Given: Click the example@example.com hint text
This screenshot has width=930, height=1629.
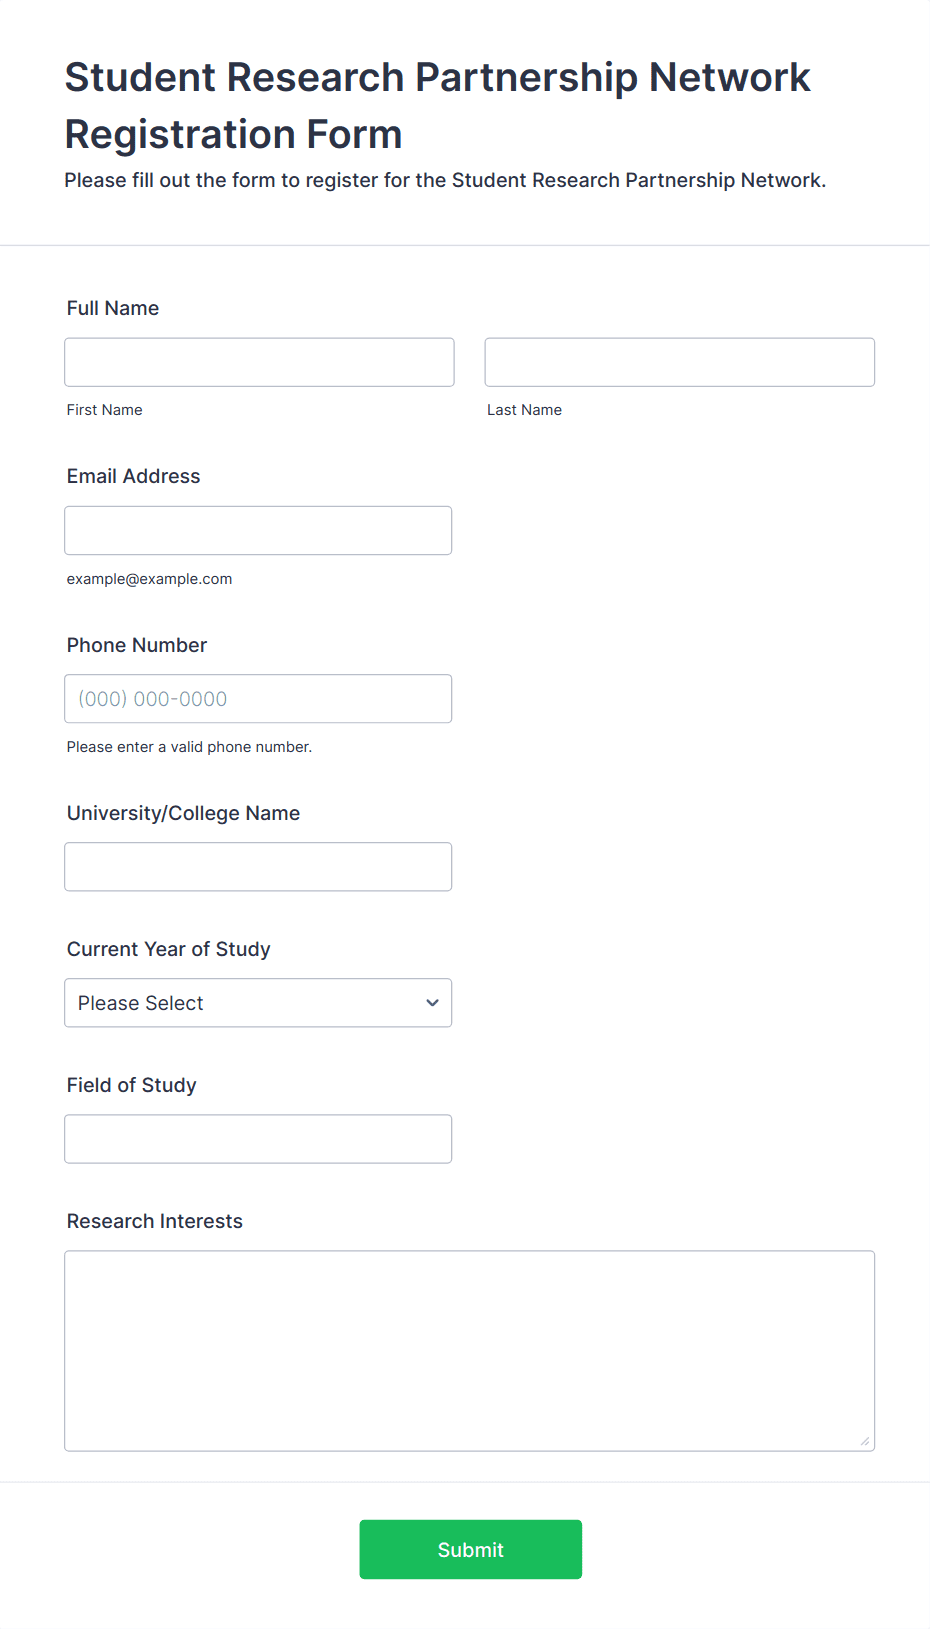Looking at the screenshot, I should [150, 579].
